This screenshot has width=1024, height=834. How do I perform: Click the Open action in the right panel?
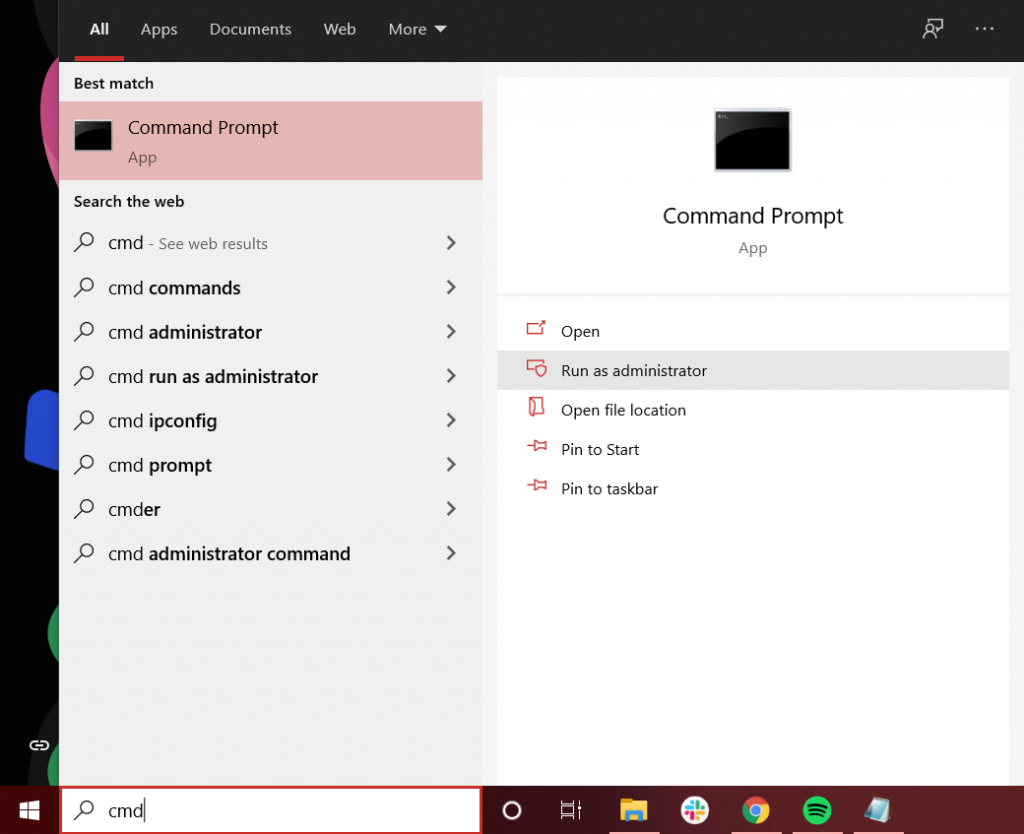click(x=580, y=330)
